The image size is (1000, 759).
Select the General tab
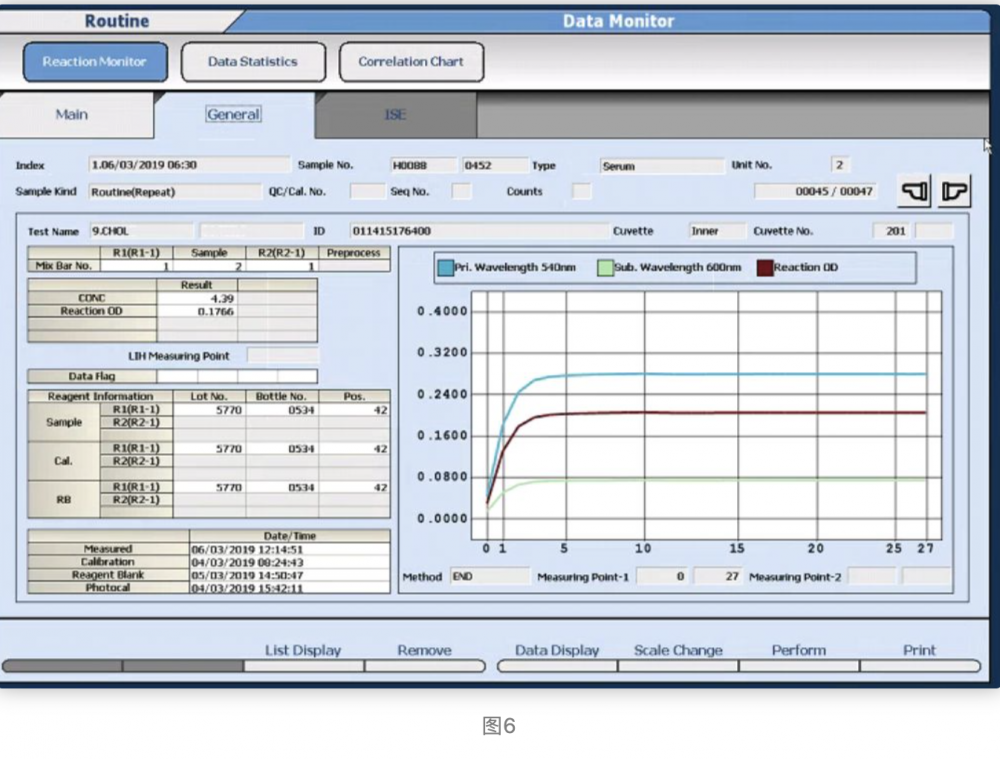[233, 115]
